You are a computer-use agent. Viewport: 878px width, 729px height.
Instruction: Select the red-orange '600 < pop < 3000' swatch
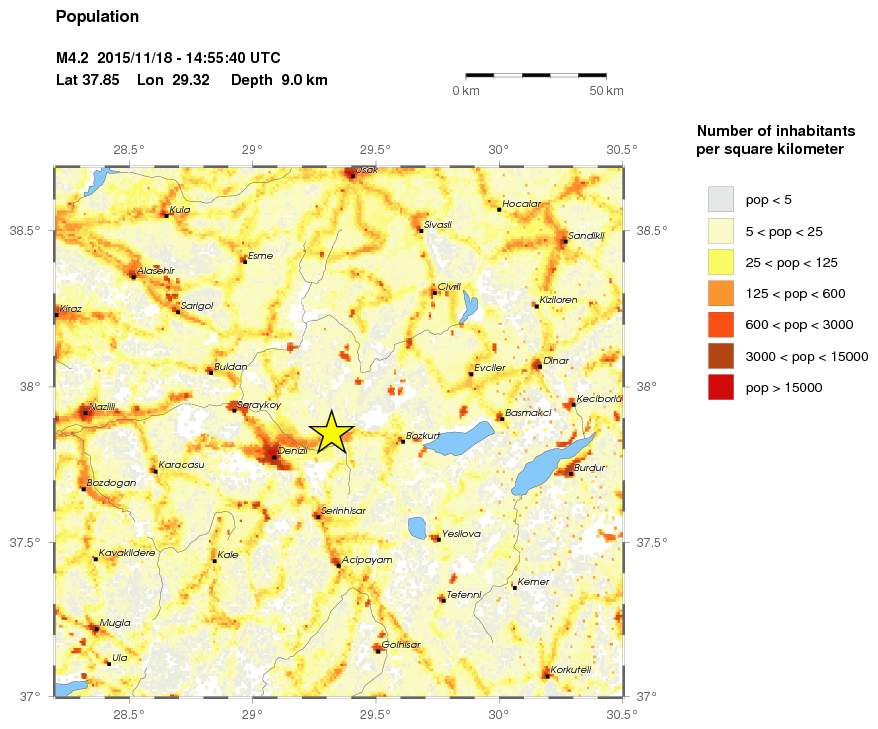coord(720,324)
